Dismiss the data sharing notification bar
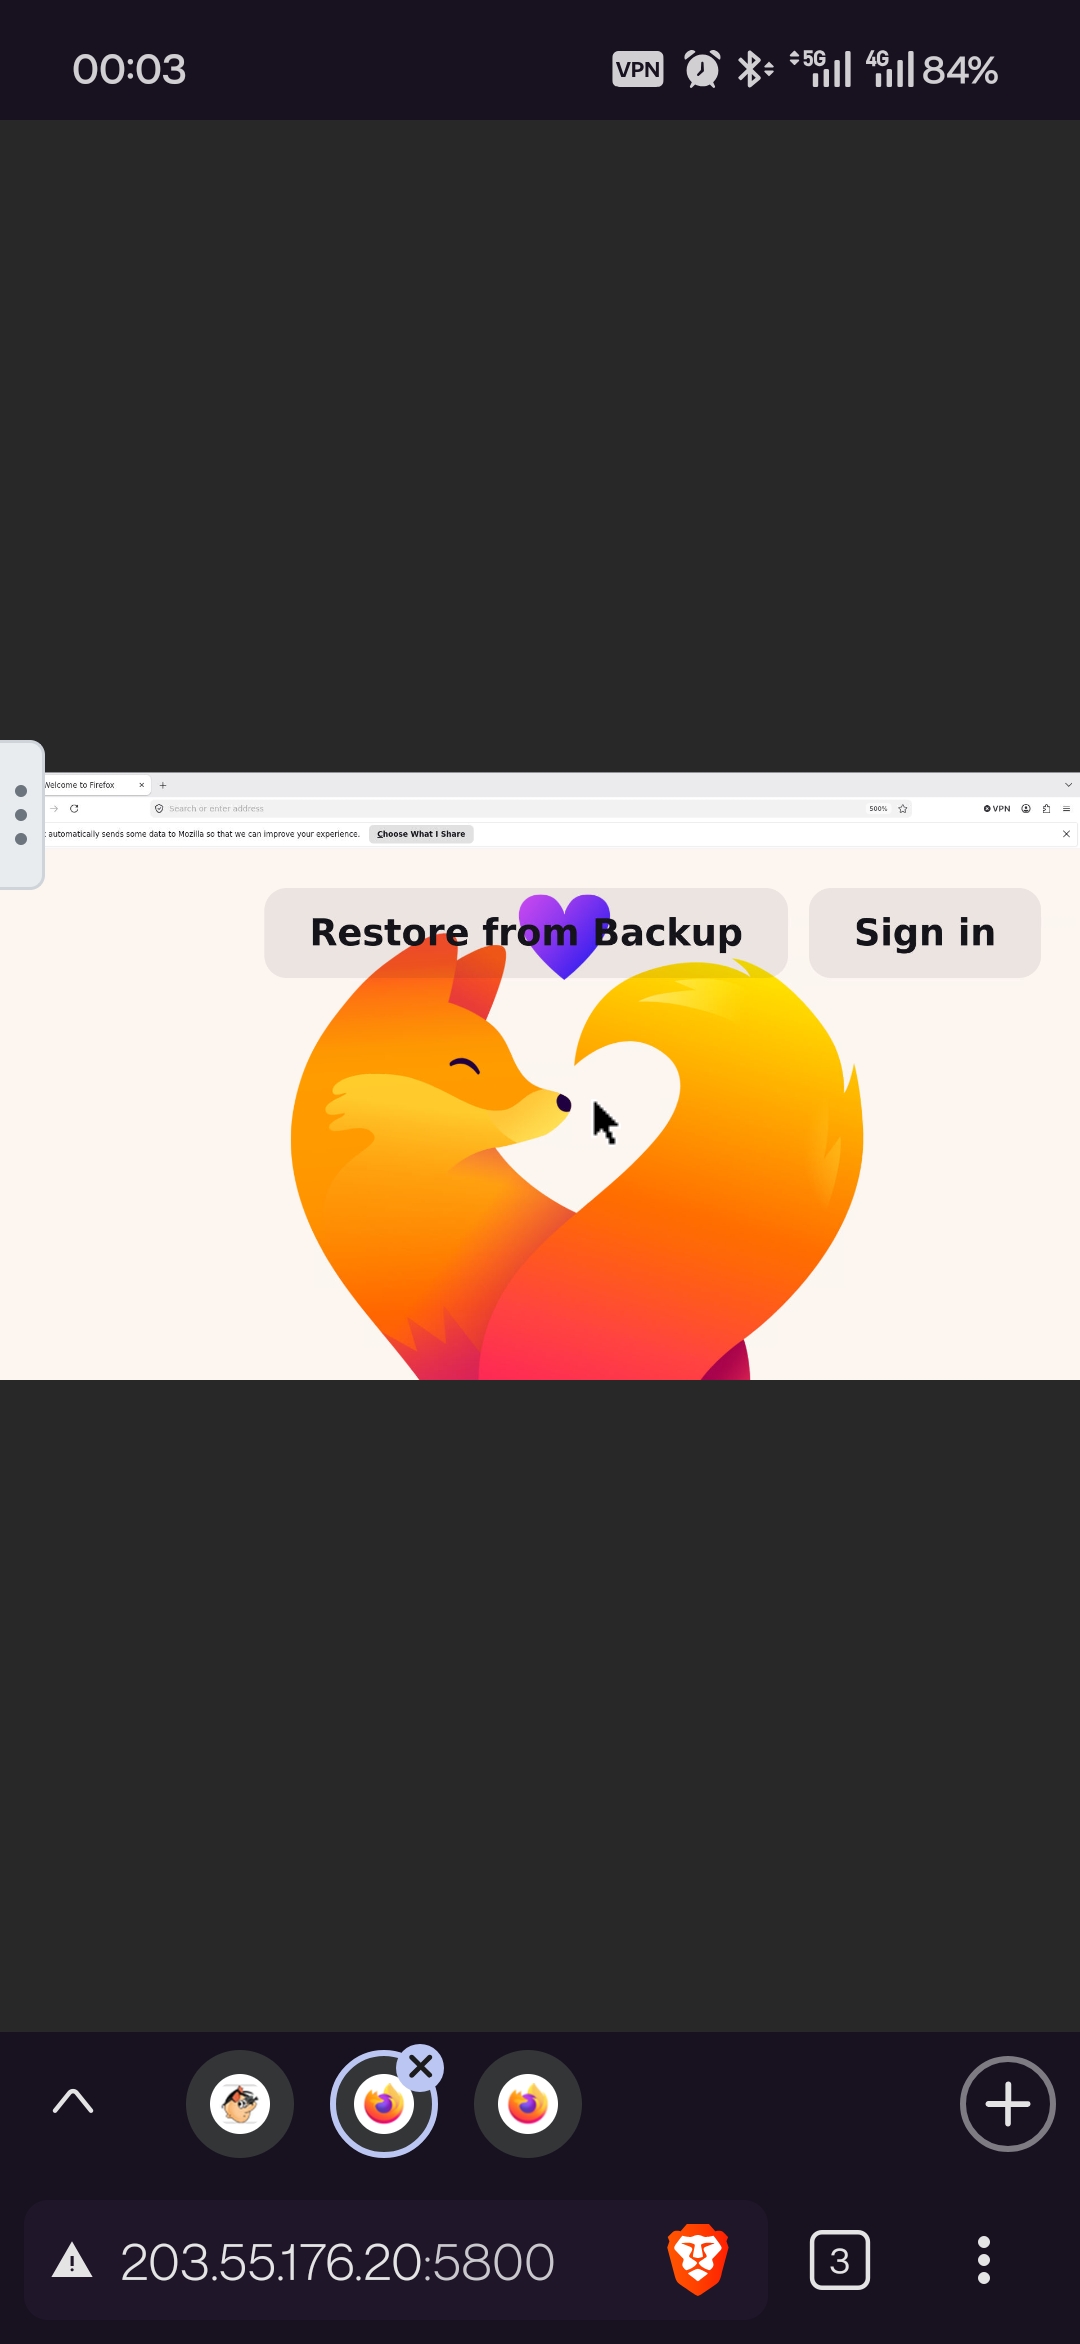 1066,834
